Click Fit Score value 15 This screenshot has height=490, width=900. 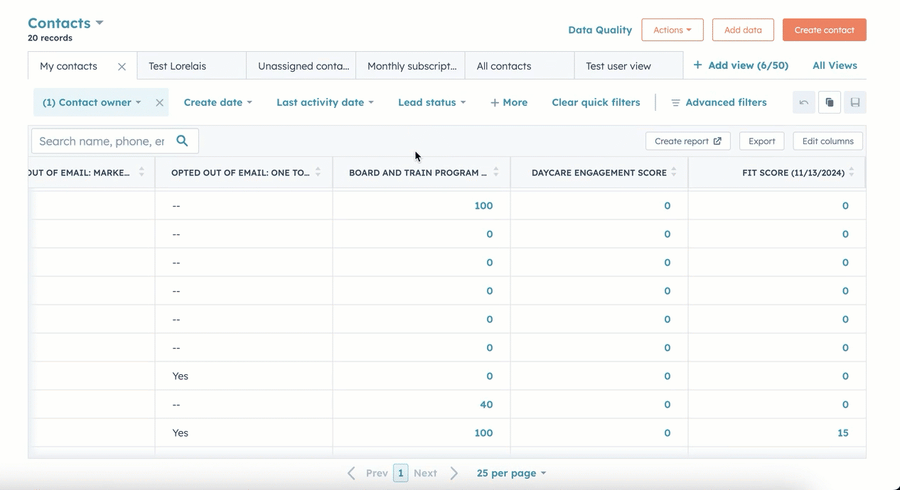tap(843, 433)
